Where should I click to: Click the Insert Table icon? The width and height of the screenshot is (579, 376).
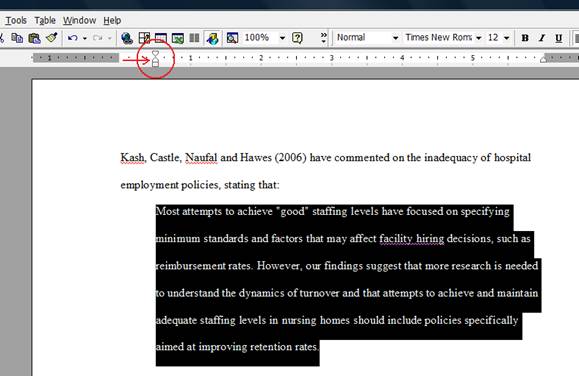point(161,38)
